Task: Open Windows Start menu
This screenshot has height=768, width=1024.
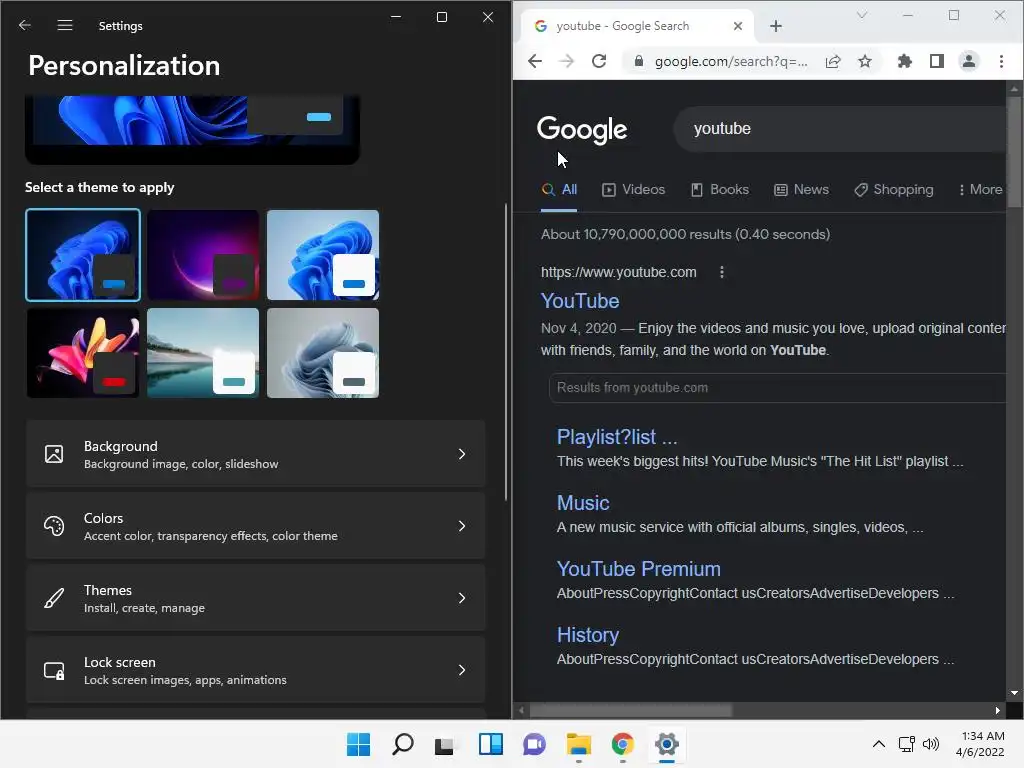Action: [359, 744]
